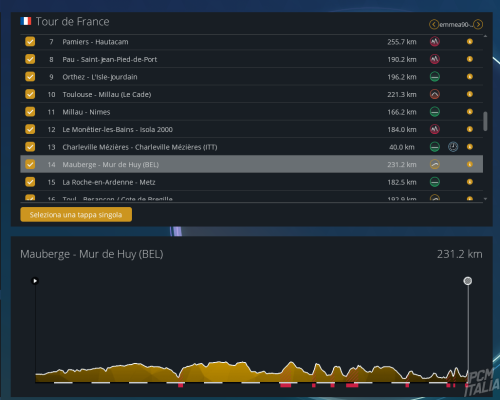Go to next user with right arrow
The height and width of the screenshot is (400, 500).
478,24
